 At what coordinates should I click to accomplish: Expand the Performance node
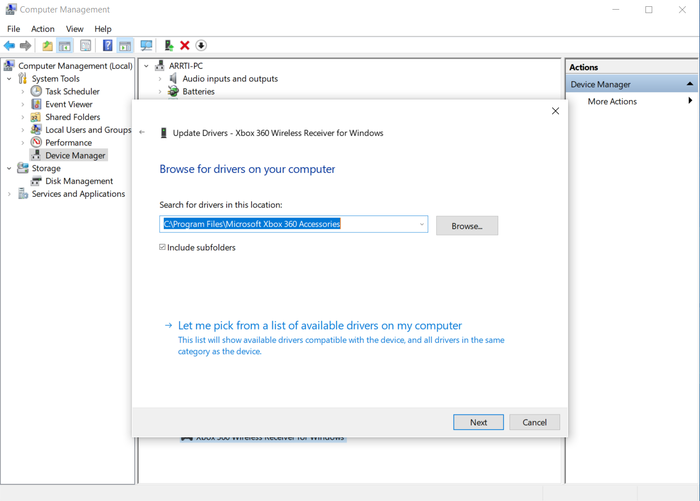(x=23, y=143)
